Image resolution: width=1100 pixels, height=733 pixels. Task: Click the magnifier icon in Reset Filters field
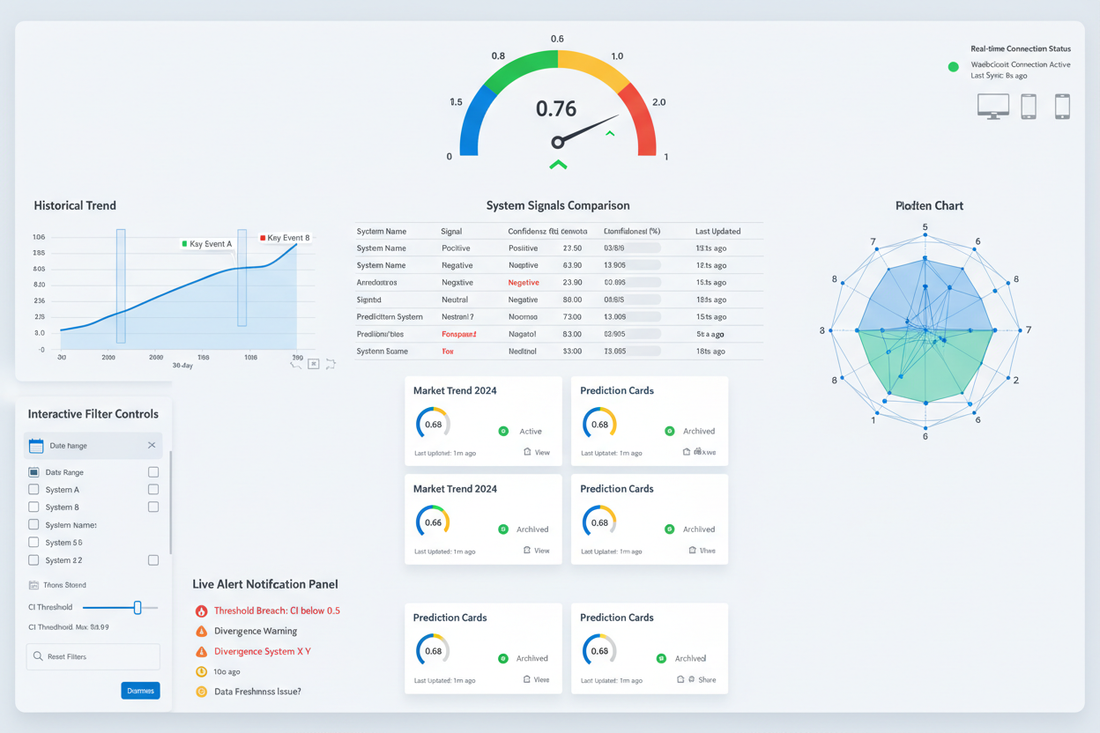38,657
